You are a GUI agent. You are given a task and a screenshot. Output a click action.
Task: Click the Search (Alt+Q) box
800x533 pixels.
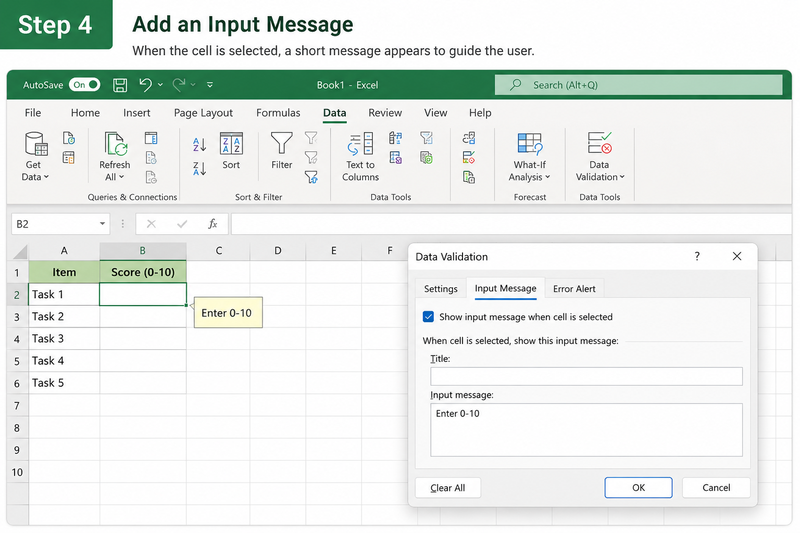[x=638, y=85]
